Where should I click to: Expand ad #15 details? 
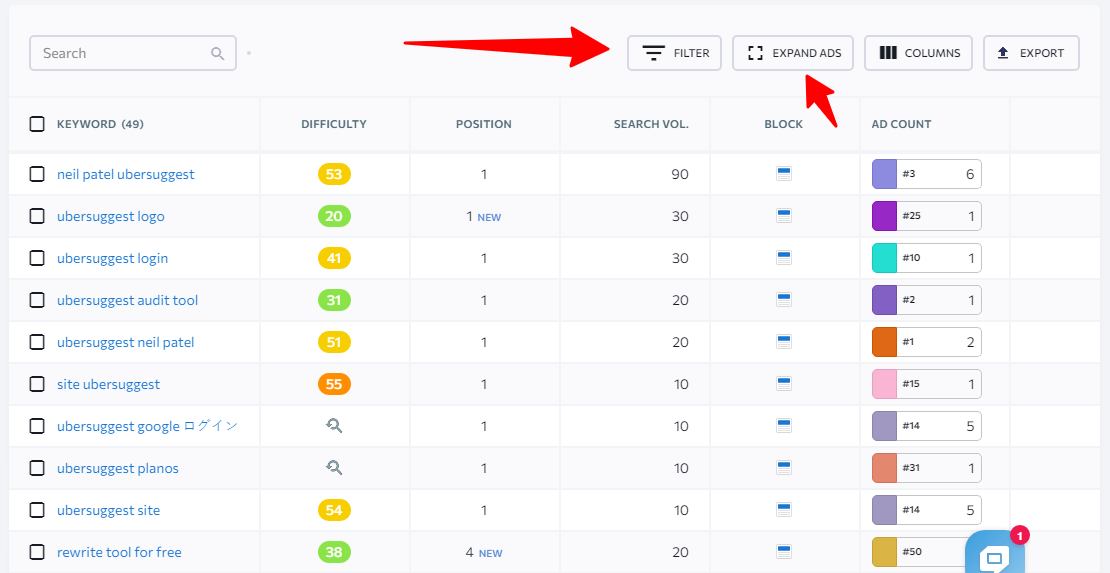pos(927,384)
